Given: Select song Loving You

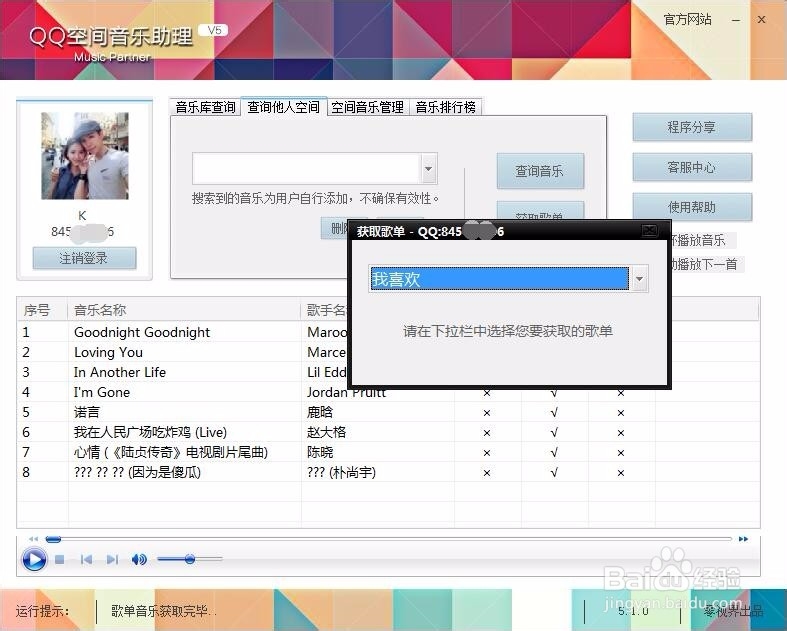Looking at the screenshot, I should pyautogui.click(x=108, y=352).
